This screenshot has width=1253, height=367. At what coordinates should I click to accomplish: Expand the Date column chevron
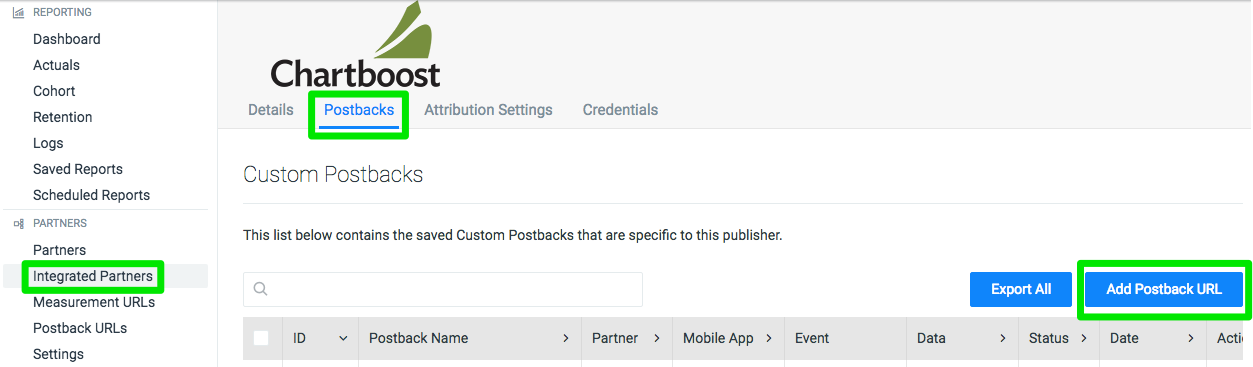click(1191, 339)
